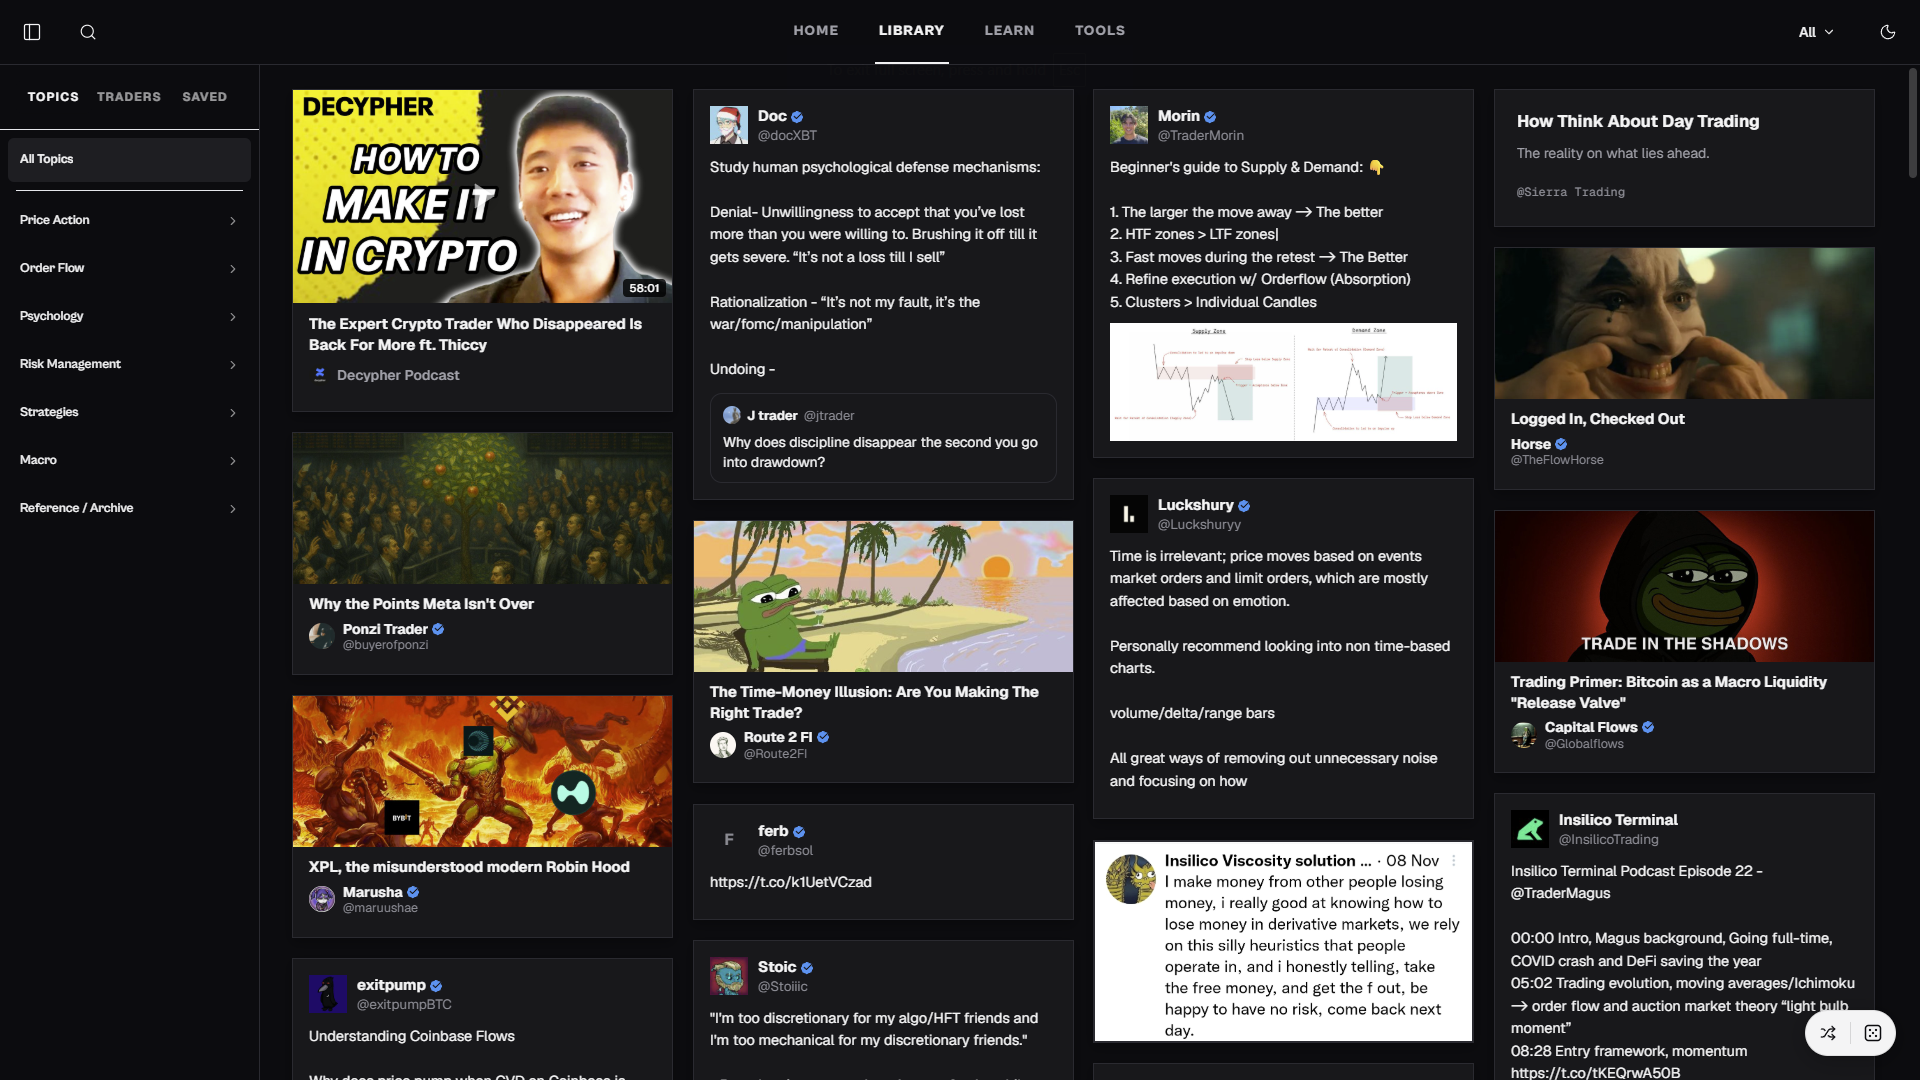Screen dimensions: 1920x1080
Task: Open Insilico Viscosity solution post options
Action: point(1454,861)
